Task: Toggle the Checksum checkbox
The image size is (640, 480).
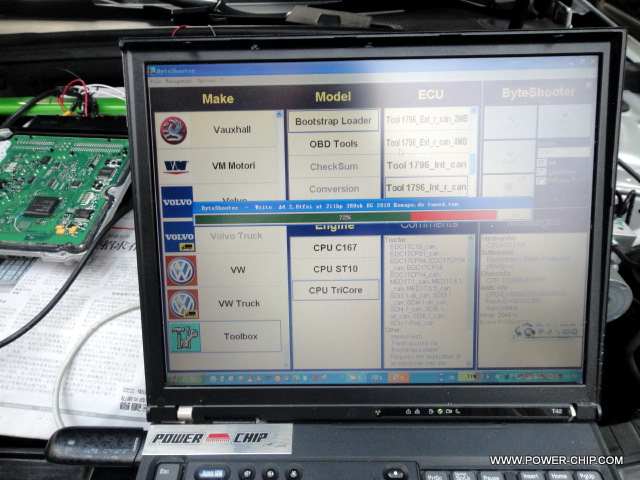Action: pyautogui.click(x=542, y=171)
